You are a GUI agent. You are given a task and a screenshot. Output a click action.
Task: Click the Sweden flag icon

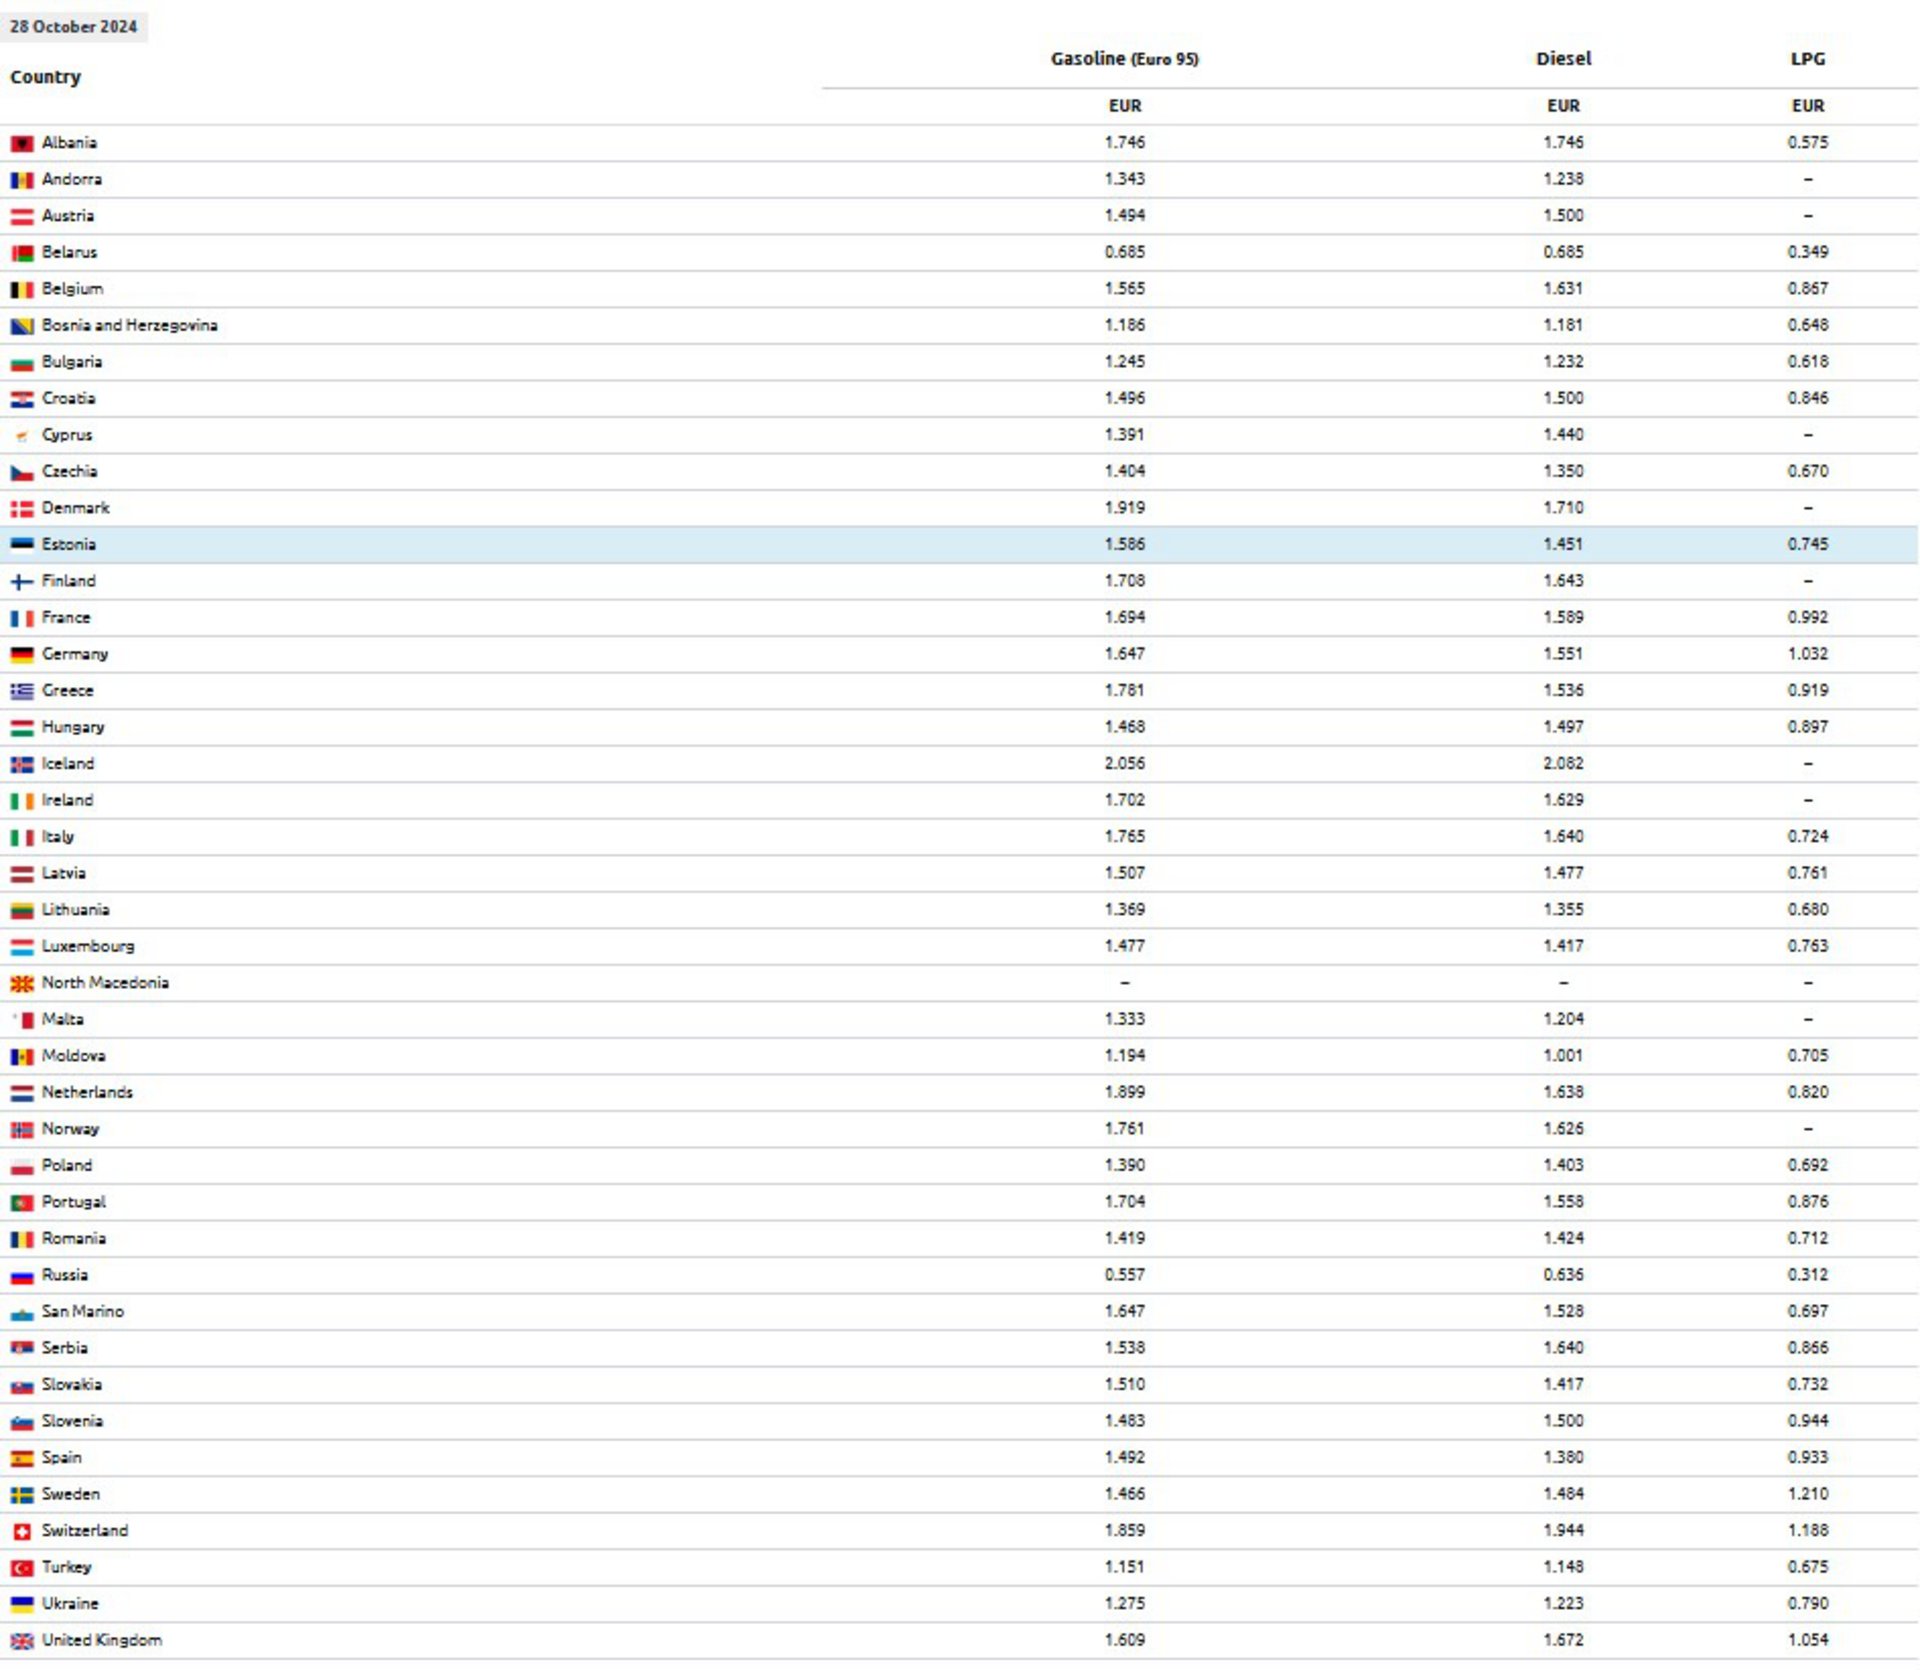(x=22, y=1495)
